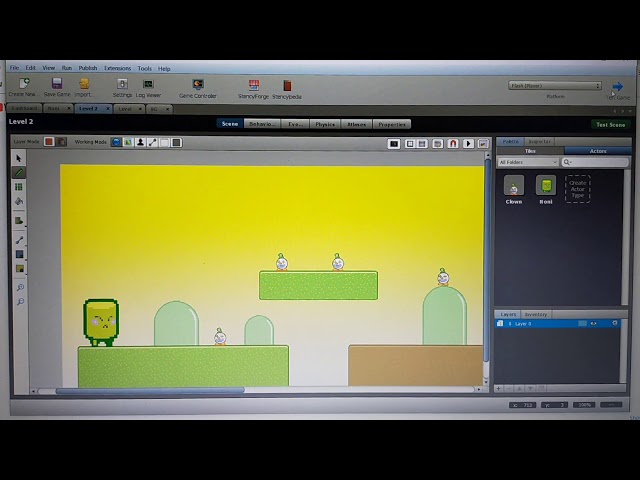
Task: Toggle Layer 0 visibility eye
Action: coord(593,323)
